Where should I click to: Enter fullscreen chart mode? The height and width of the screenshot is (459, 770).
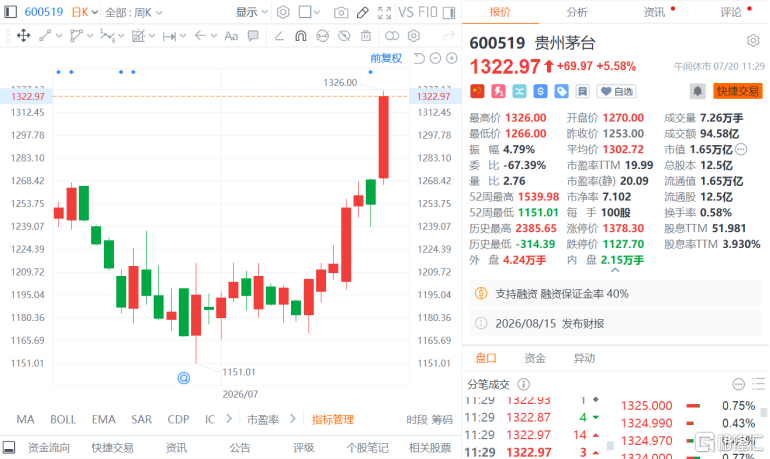[385, 13]
